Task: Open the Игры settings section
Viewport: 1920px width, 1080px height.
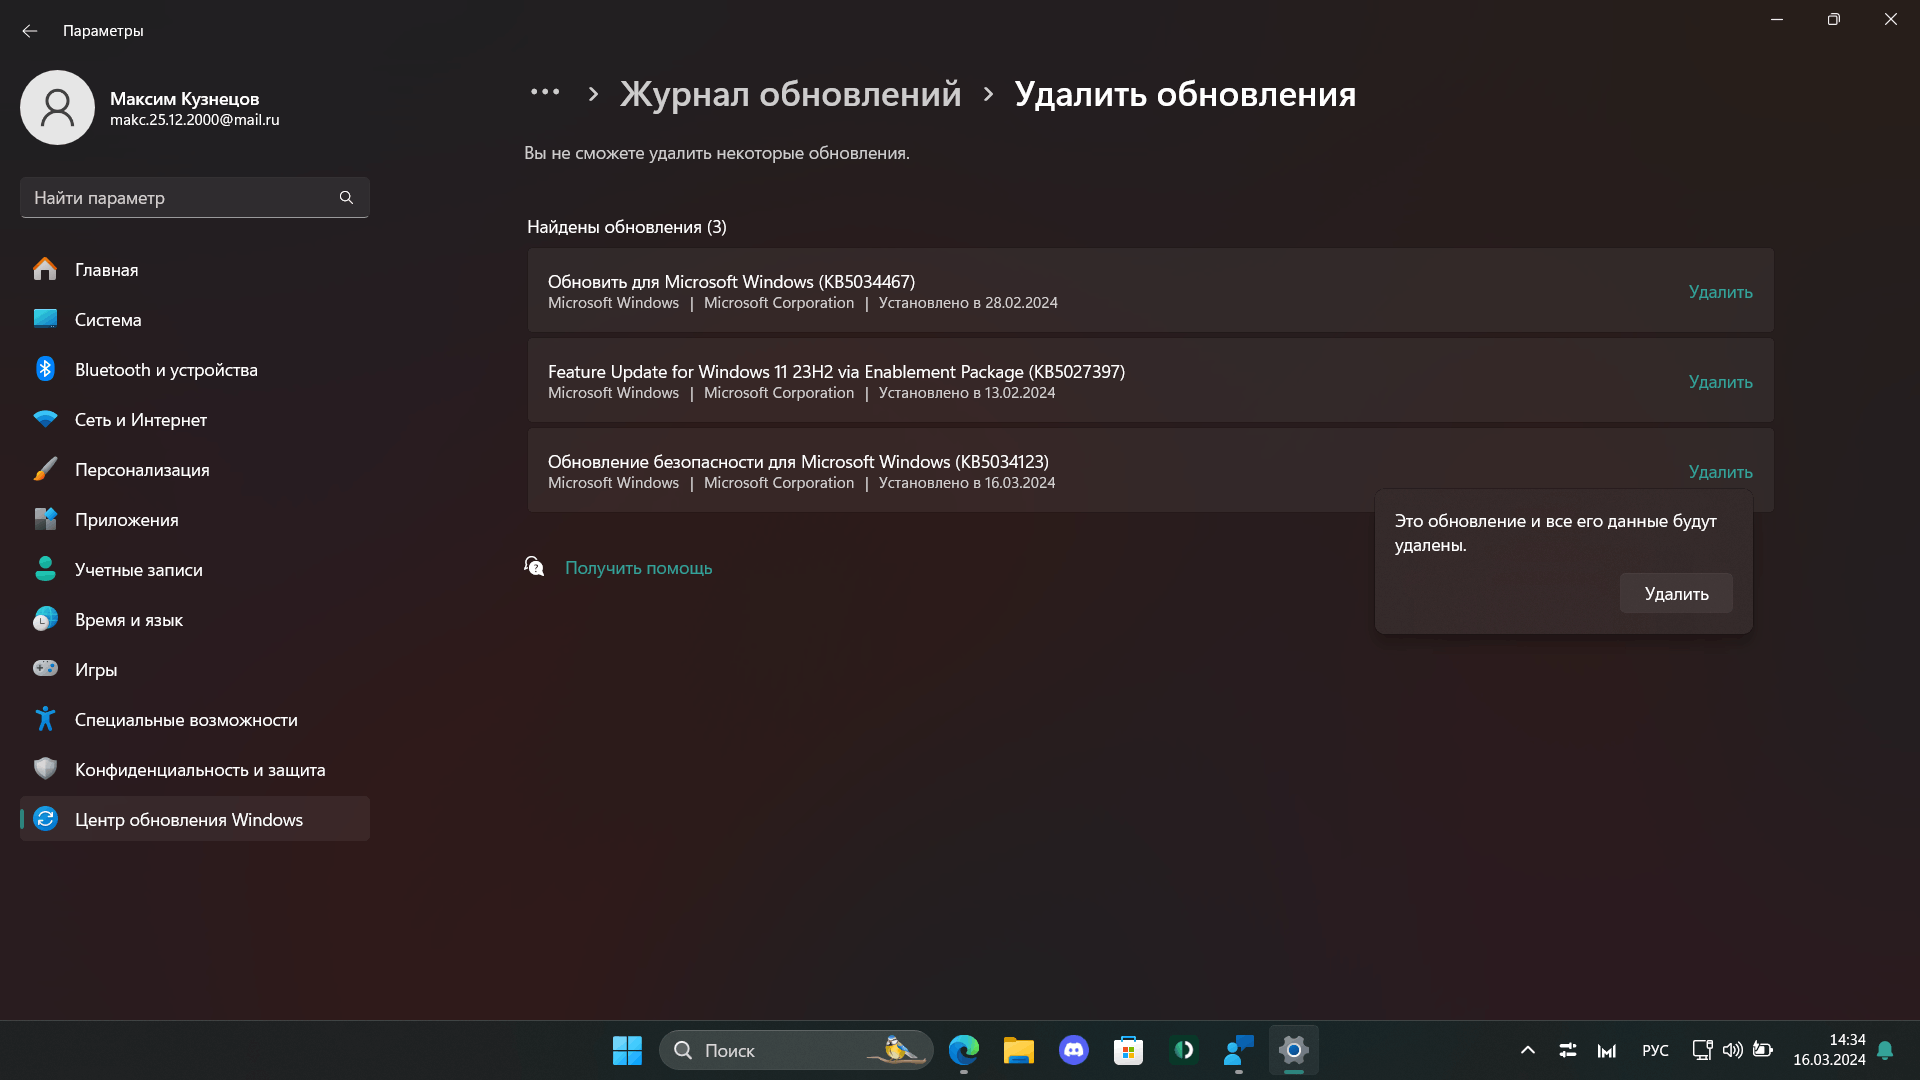Action: [x=195, y=669]
